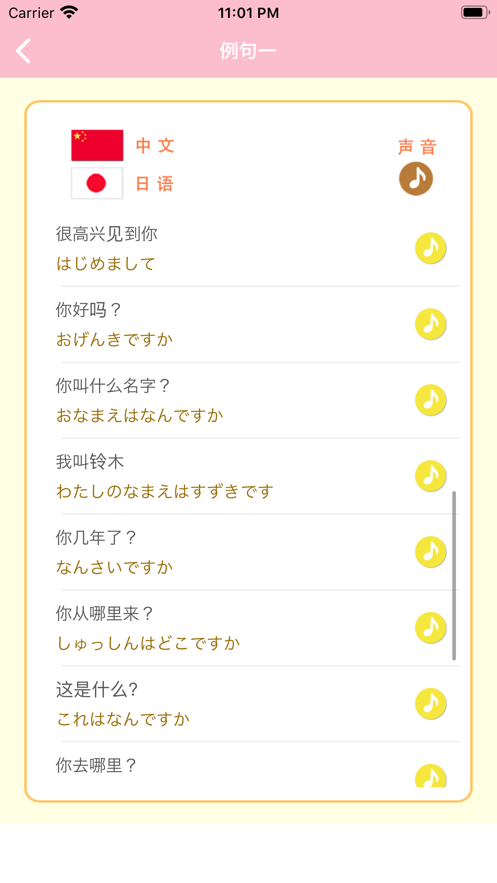This screenshot has height=883, width=497.
Task: Click the brown sound note button under 声音
Action: [x=416, y=179]
